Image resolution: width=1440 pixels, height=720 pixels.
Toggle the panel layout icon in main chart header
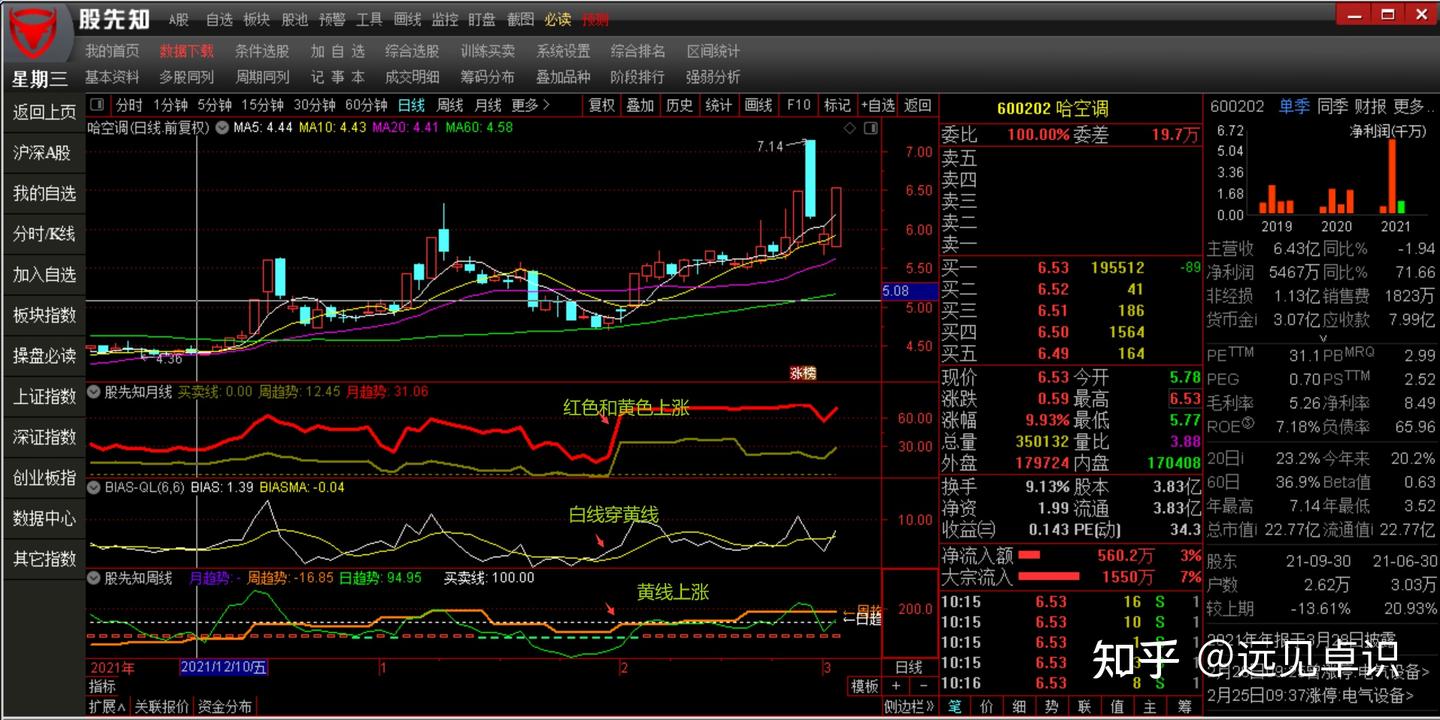(870, 128)
